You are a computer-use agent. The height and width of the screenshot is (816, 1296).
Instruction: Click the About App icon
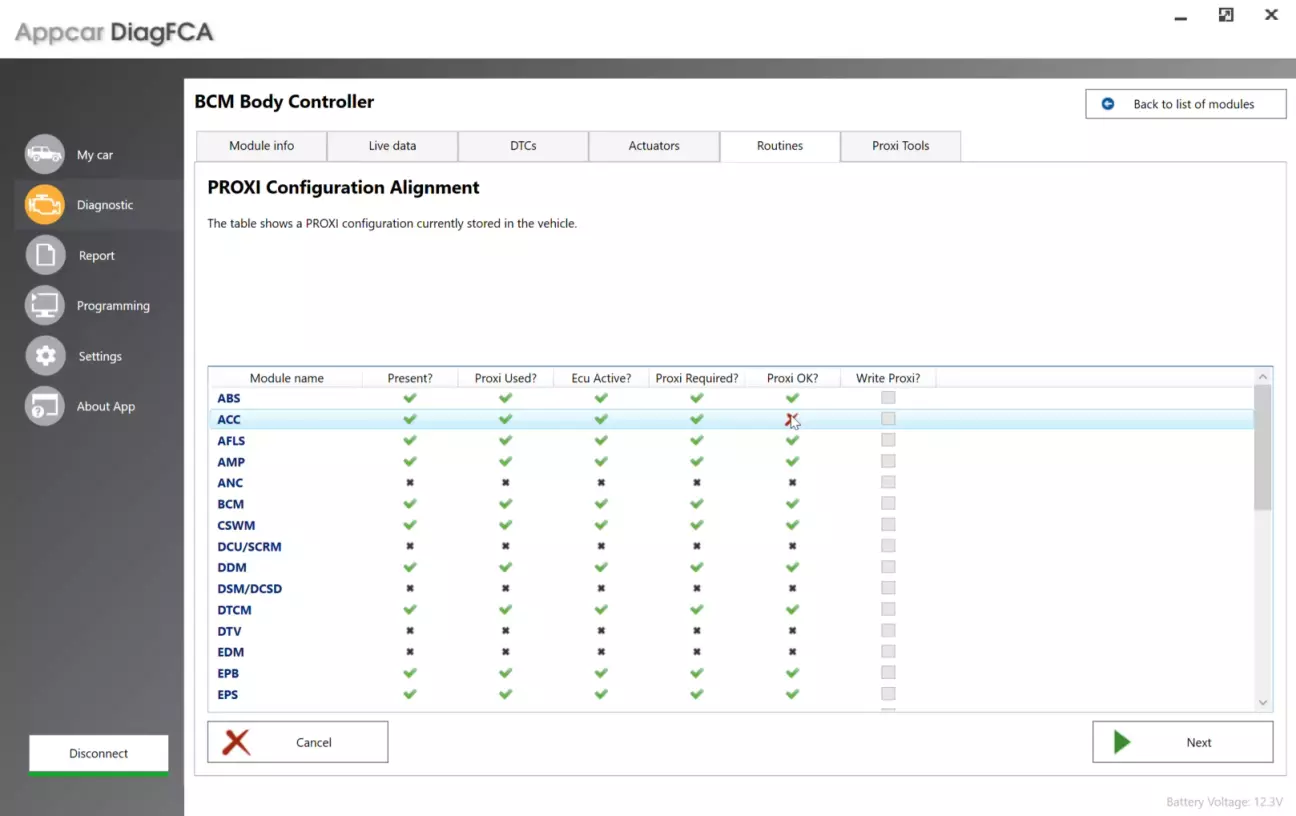44,406
